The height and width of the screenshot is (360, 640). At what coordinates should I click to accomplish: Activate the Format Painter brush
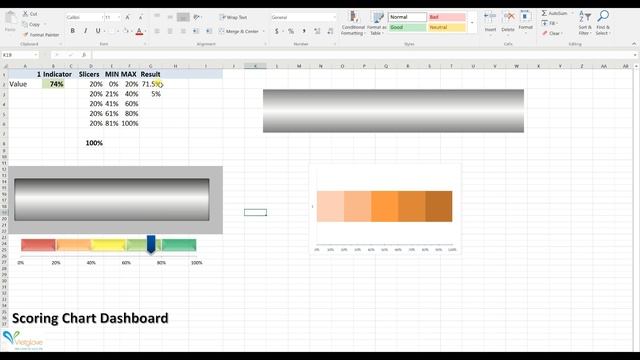click(41, 35)
